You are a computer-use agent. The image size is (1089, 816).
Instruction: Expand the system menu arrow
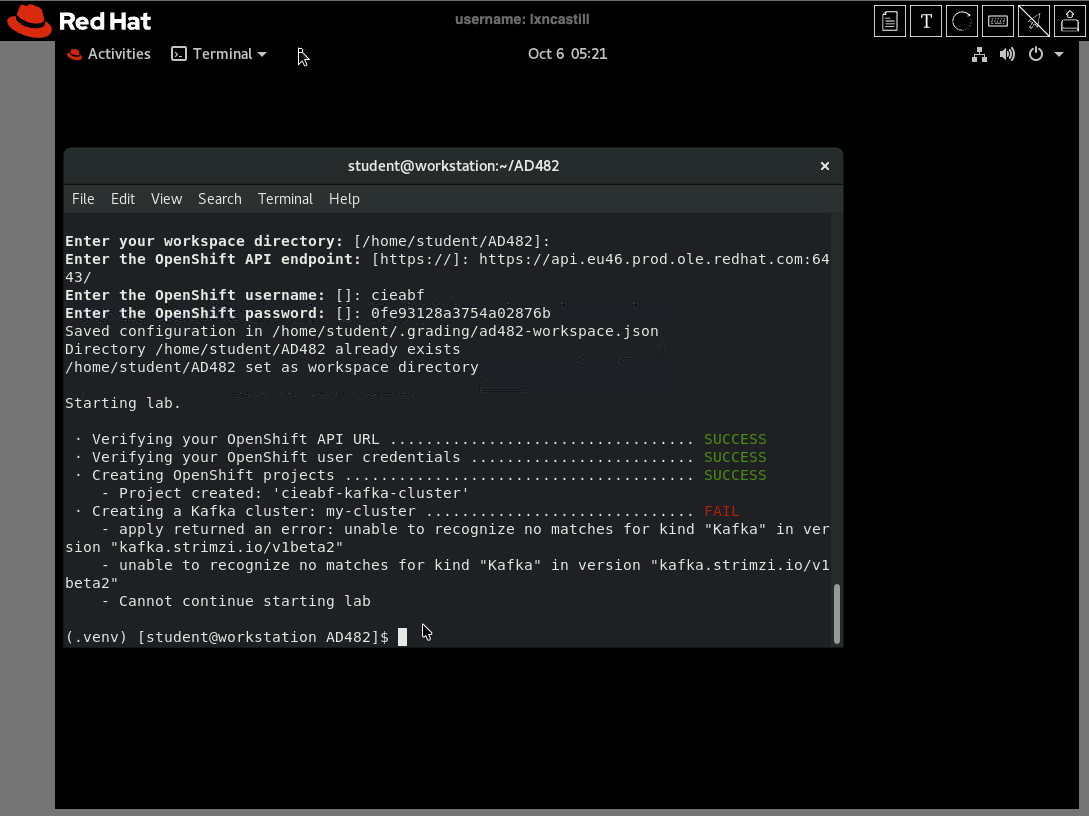pyautogui.click(x=1059, y=54)
